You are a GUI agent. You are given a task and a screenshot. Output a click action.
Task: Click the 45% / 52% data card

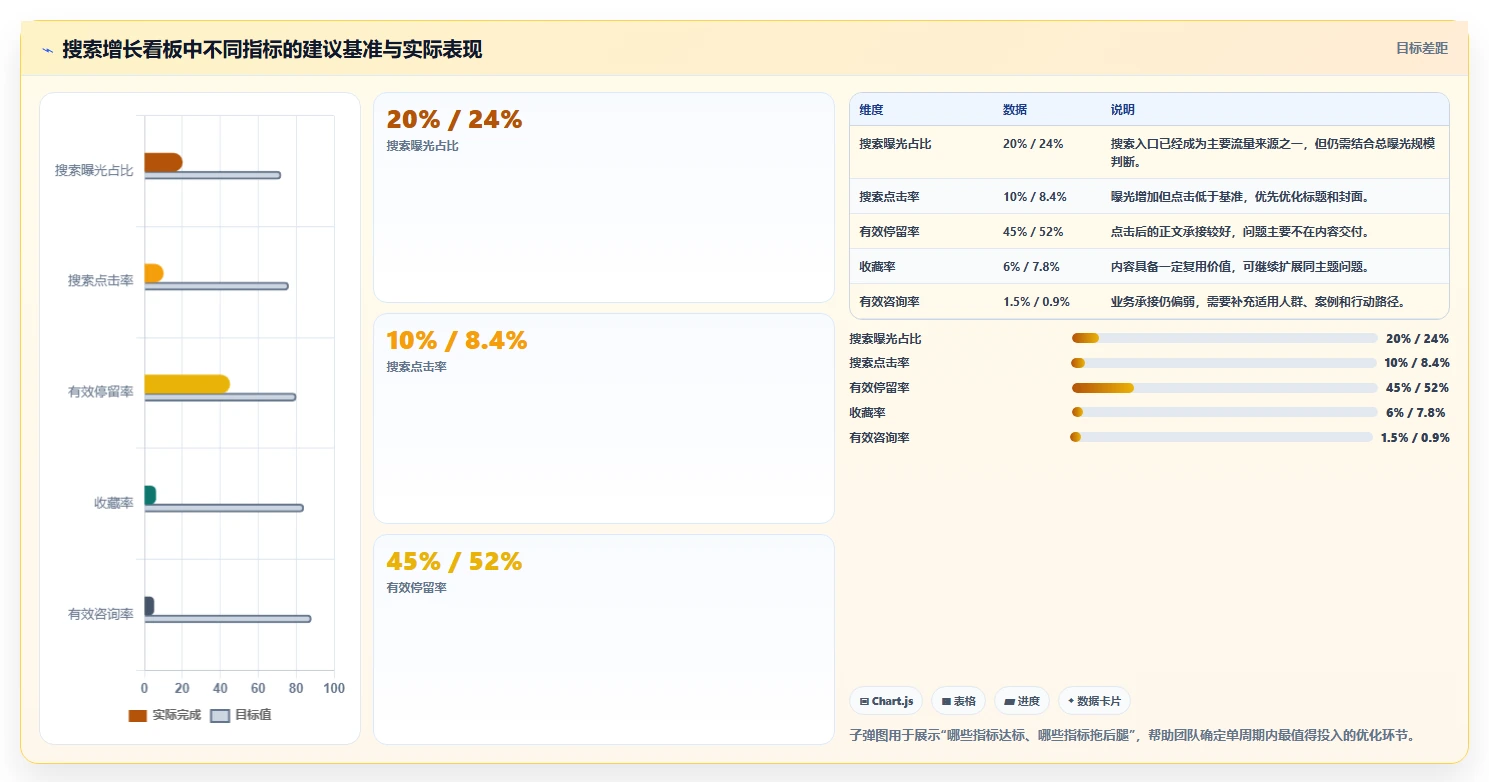tap(603, 639)
